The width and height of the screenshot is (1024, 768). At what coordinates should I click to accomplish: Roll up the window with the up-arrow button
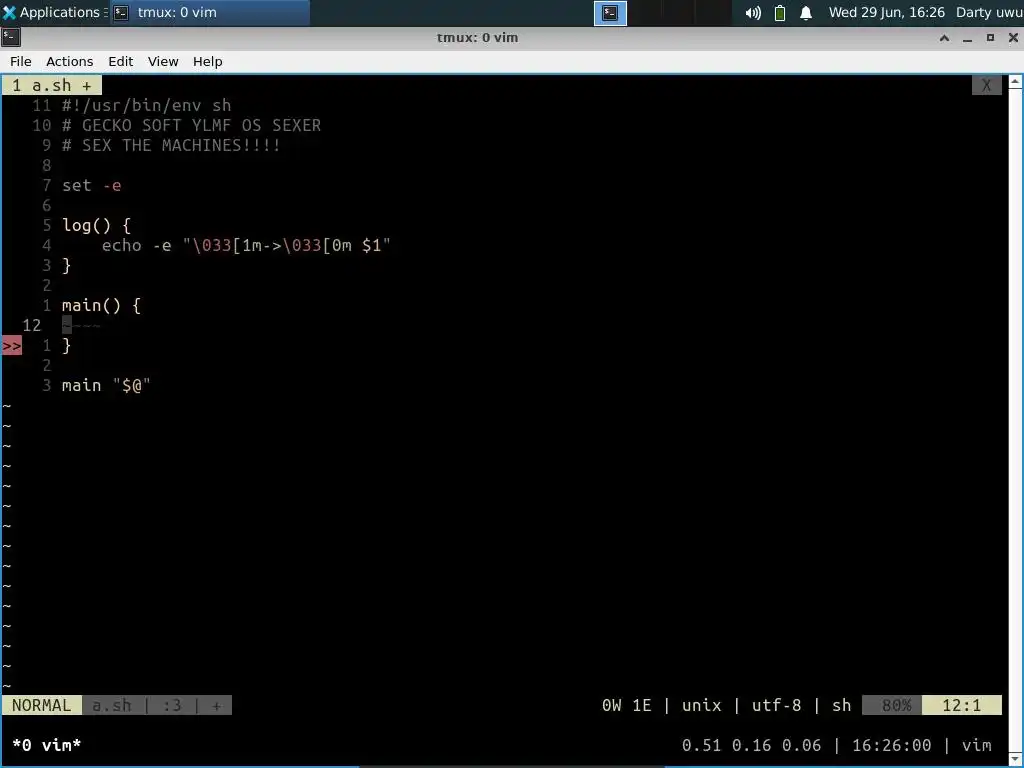pyautogui.click(x=944, y=38)
